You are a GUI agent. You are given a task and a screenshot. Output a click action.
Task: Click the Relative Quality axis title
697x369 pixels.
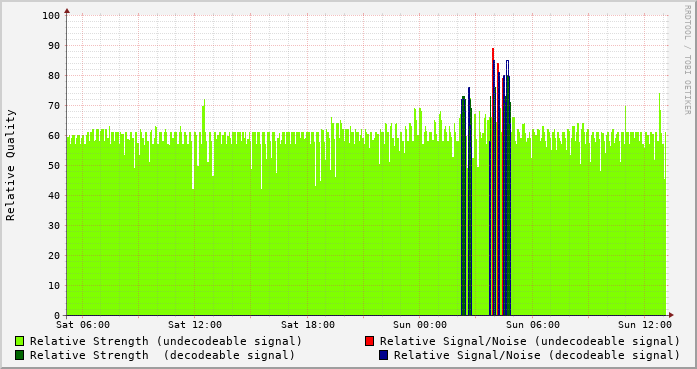click(11, 165)
